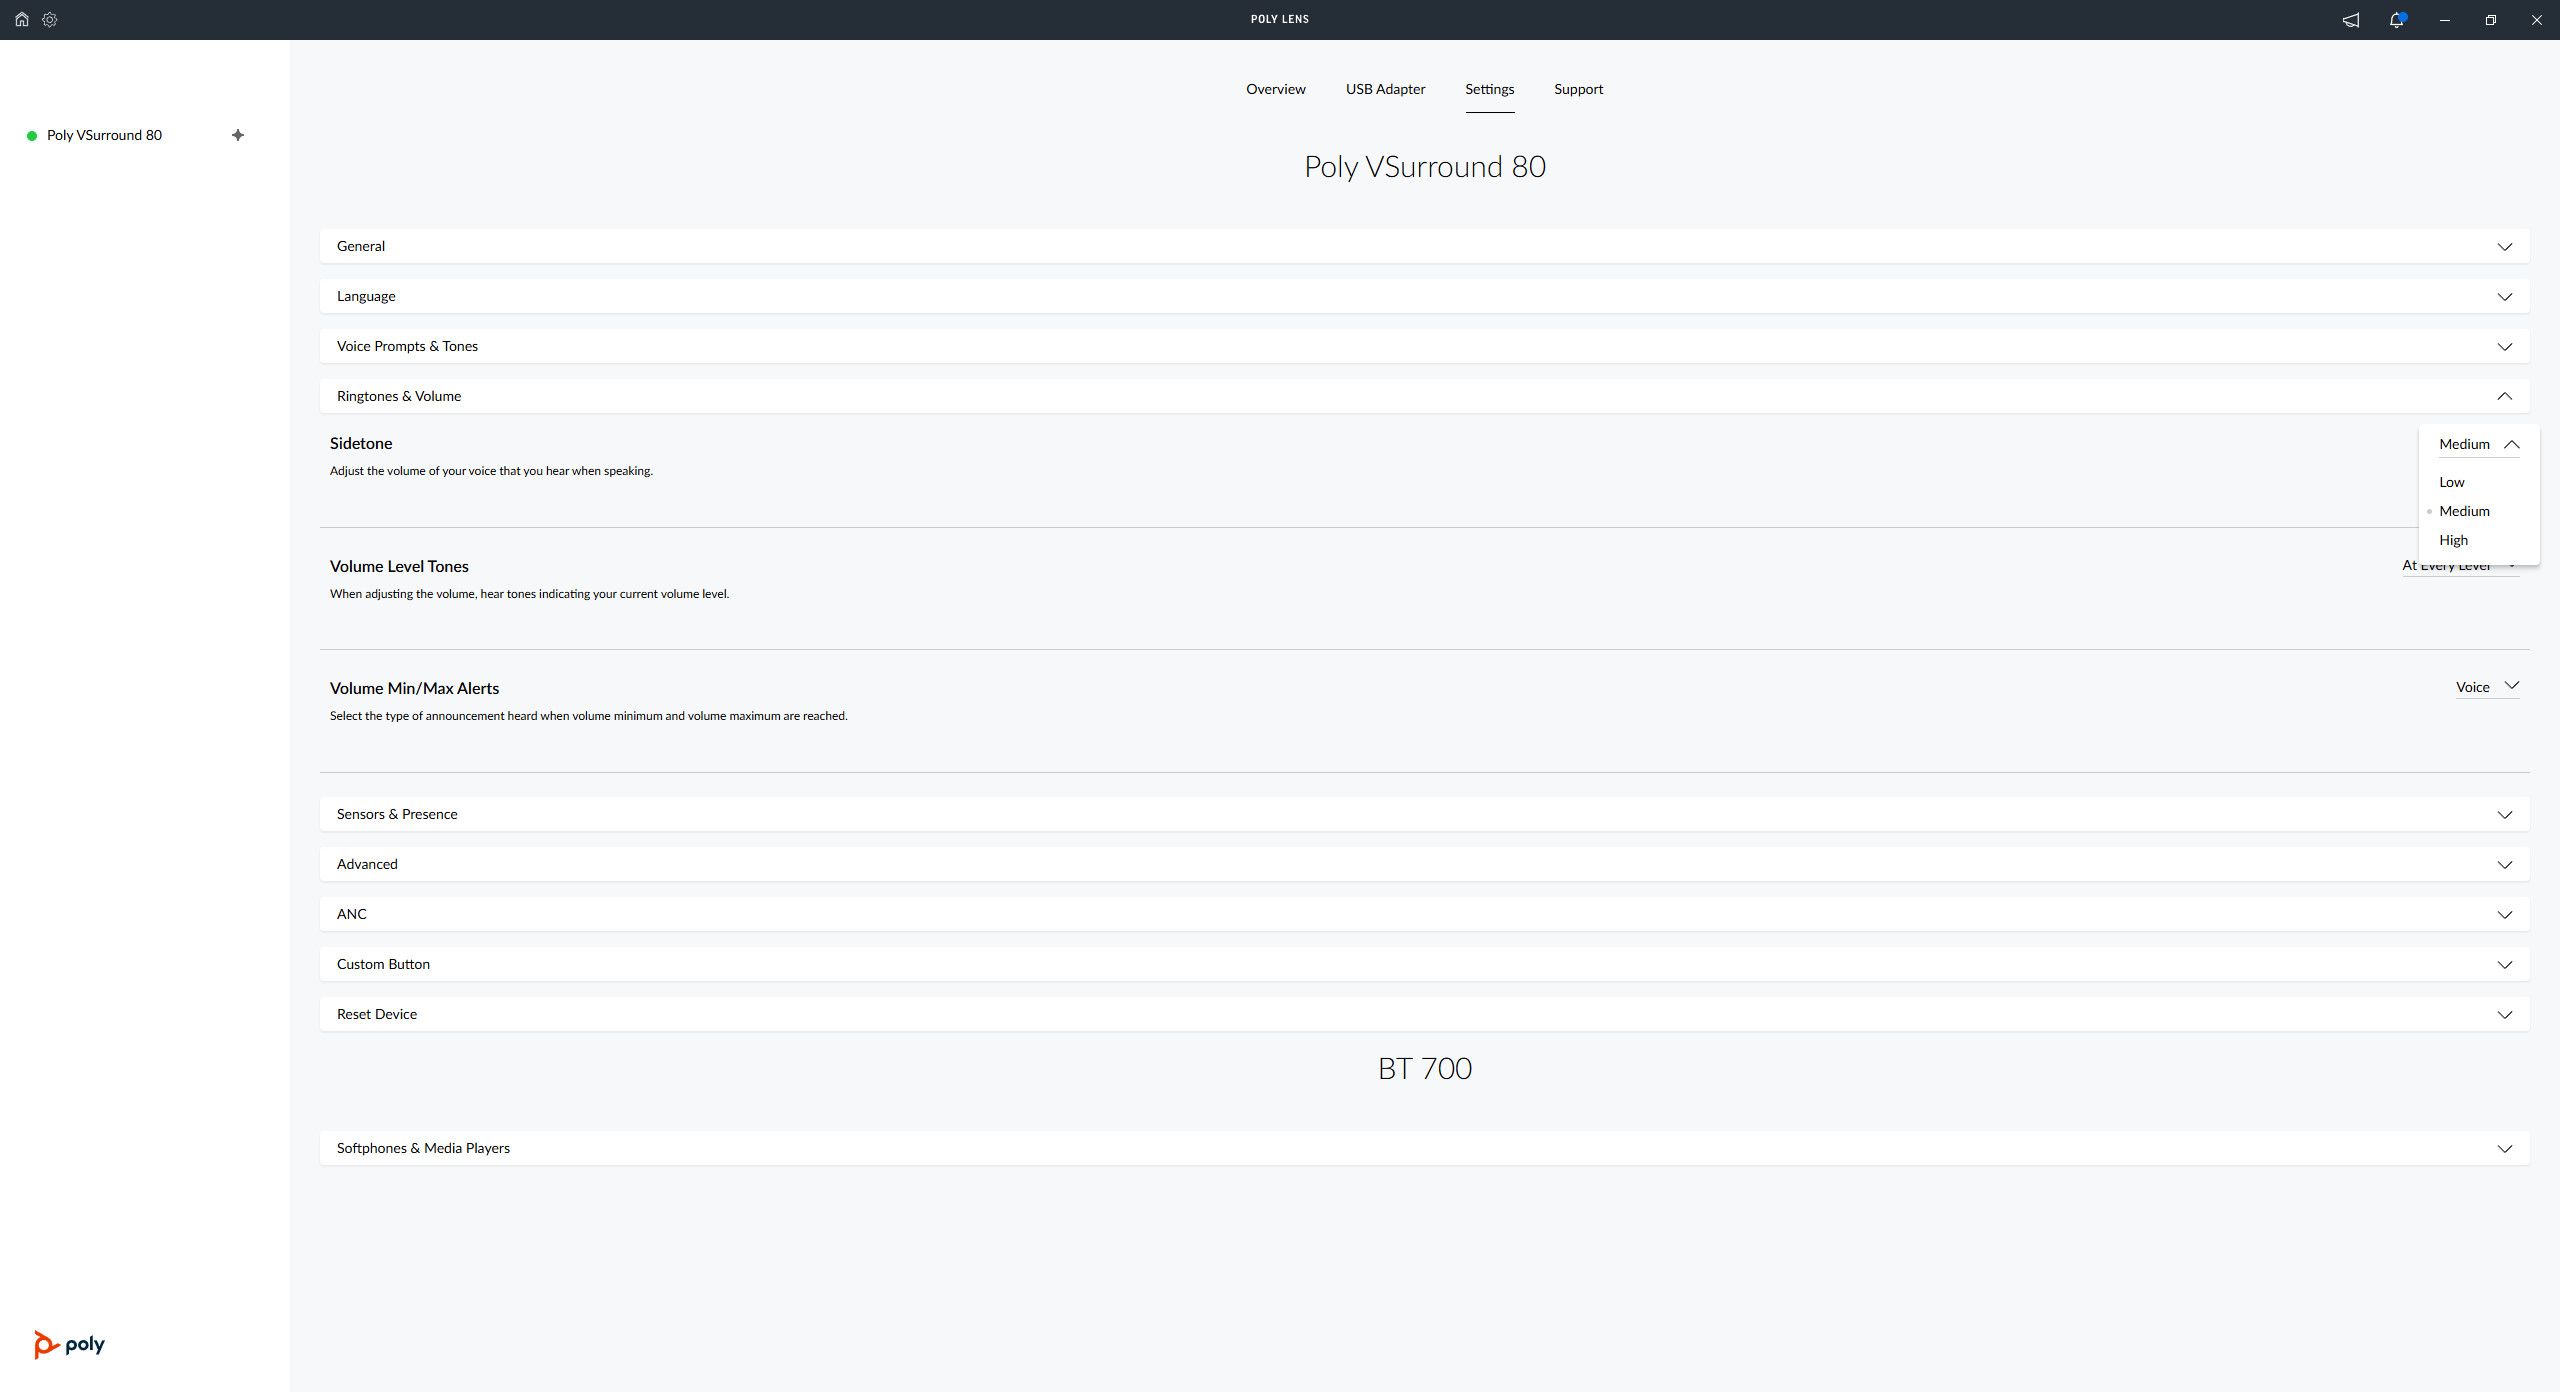This screenshot has width=2560, height=1392.
Task: Click the home icon in title bar
Action: (21, 19)
